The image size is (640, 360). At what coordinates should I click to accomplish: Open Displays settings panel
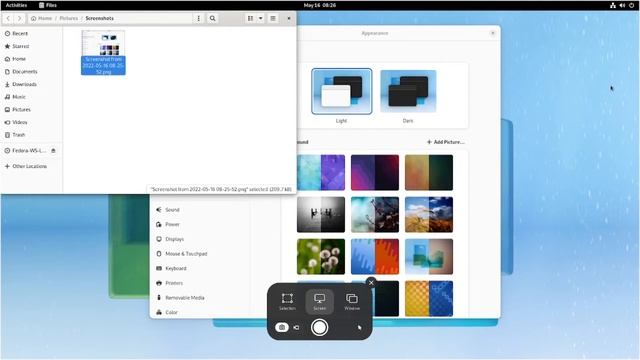(200, 239)
